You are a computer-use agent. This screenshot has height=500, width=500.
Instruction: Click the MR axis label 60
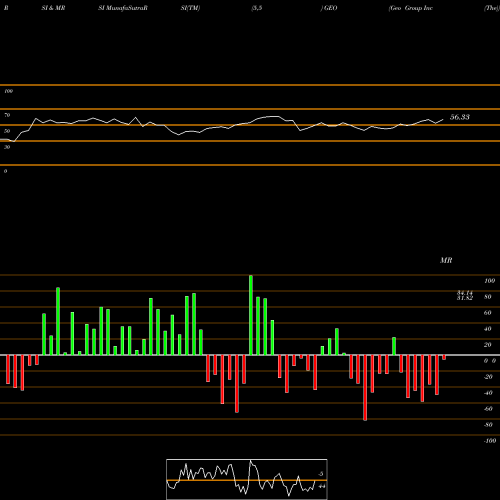[x=487, y=313]
